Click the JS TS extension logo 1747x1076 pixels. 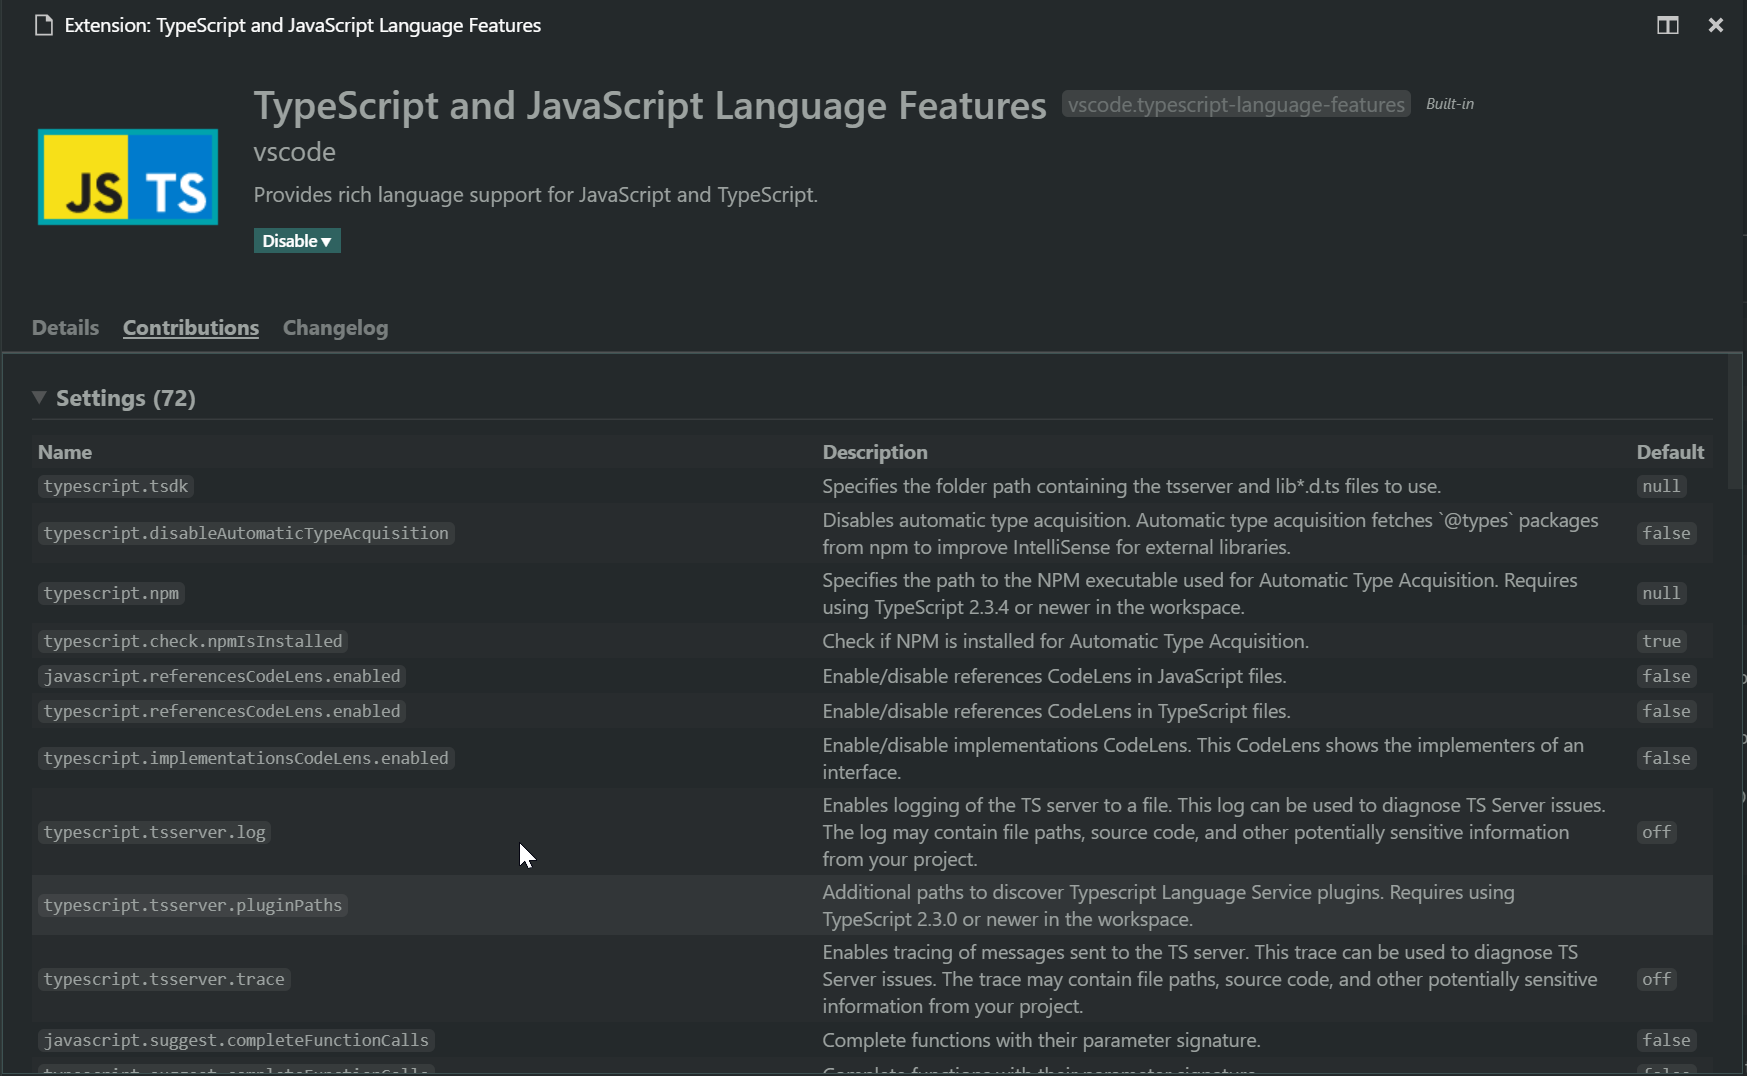(x=127, y=177)
